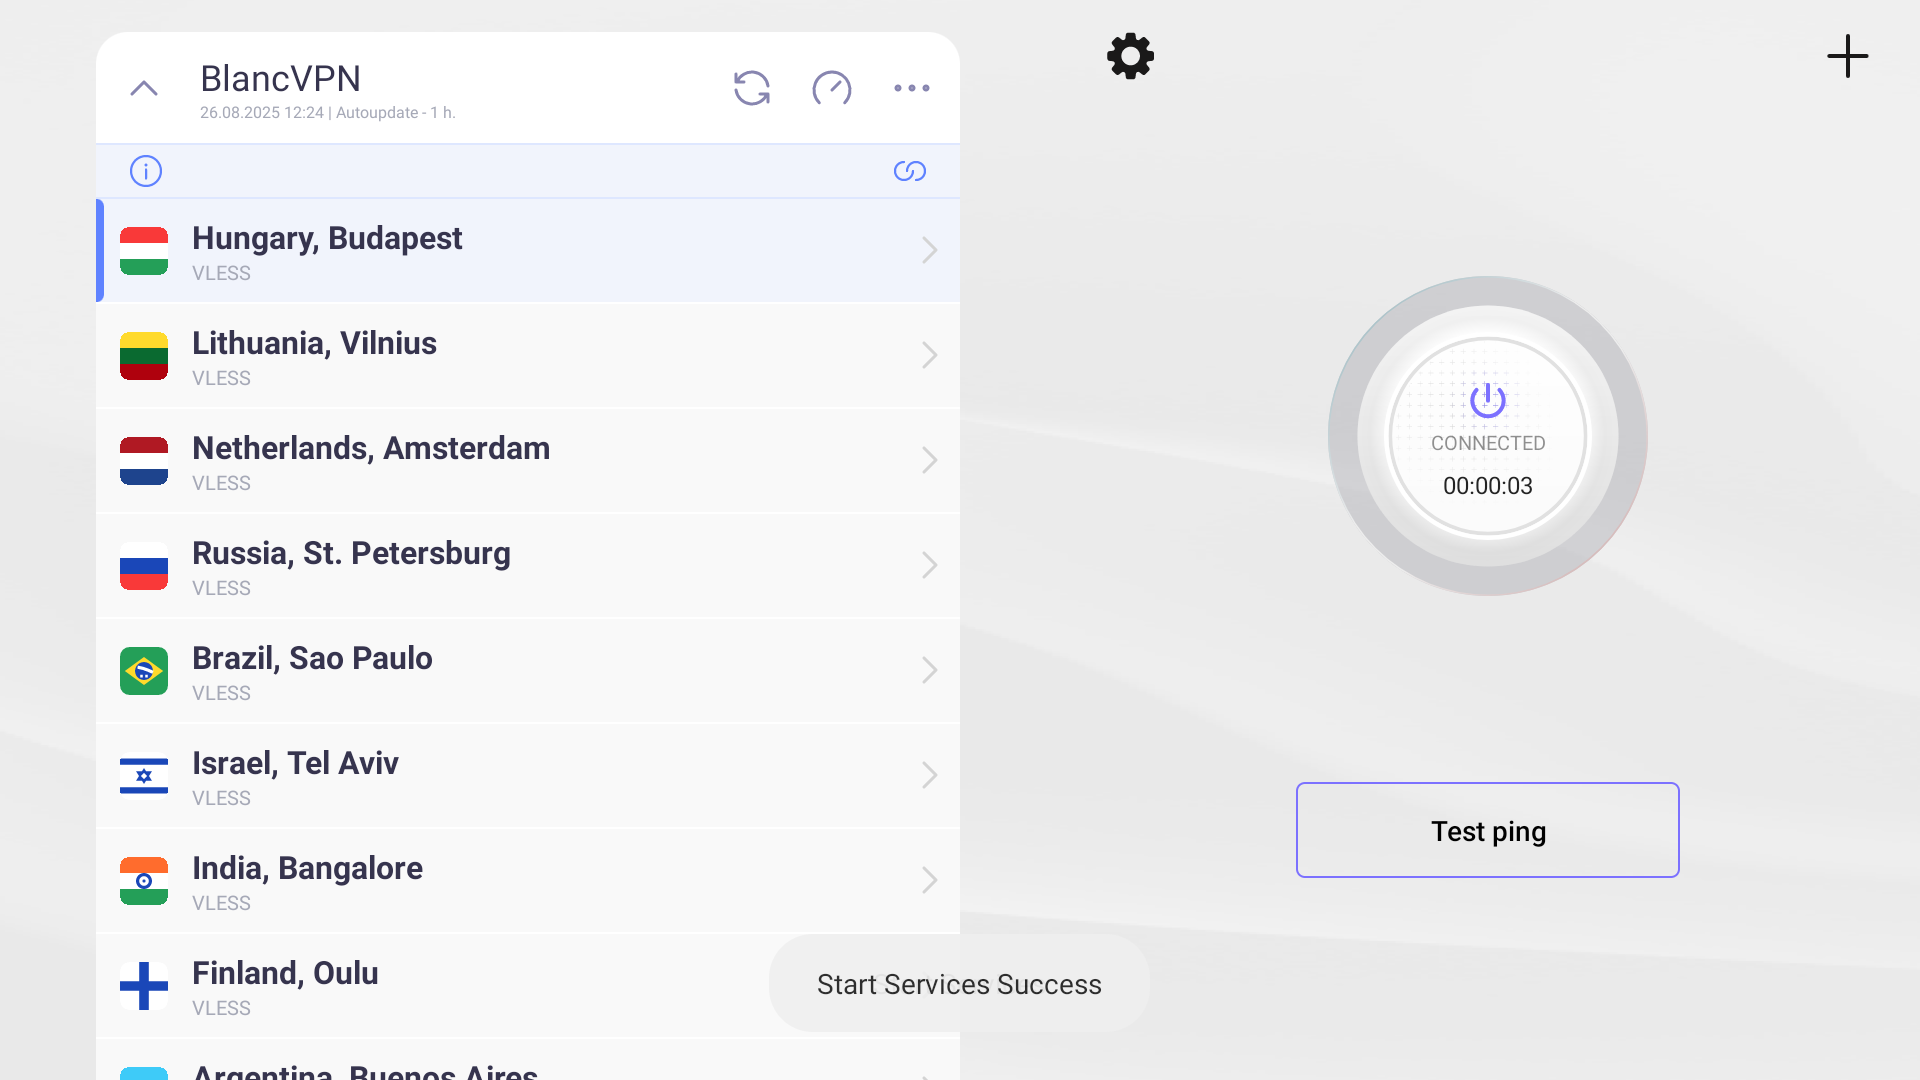Choose the Israel, Tel Aviv server
Image resolution: width=1920 pixels, height=1080 pixels.
point(295,775)
